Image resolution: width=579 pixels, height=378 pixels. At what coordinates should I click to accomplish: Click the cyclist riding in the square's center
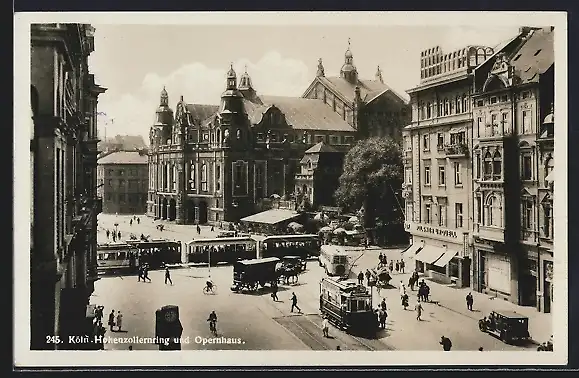209,286
